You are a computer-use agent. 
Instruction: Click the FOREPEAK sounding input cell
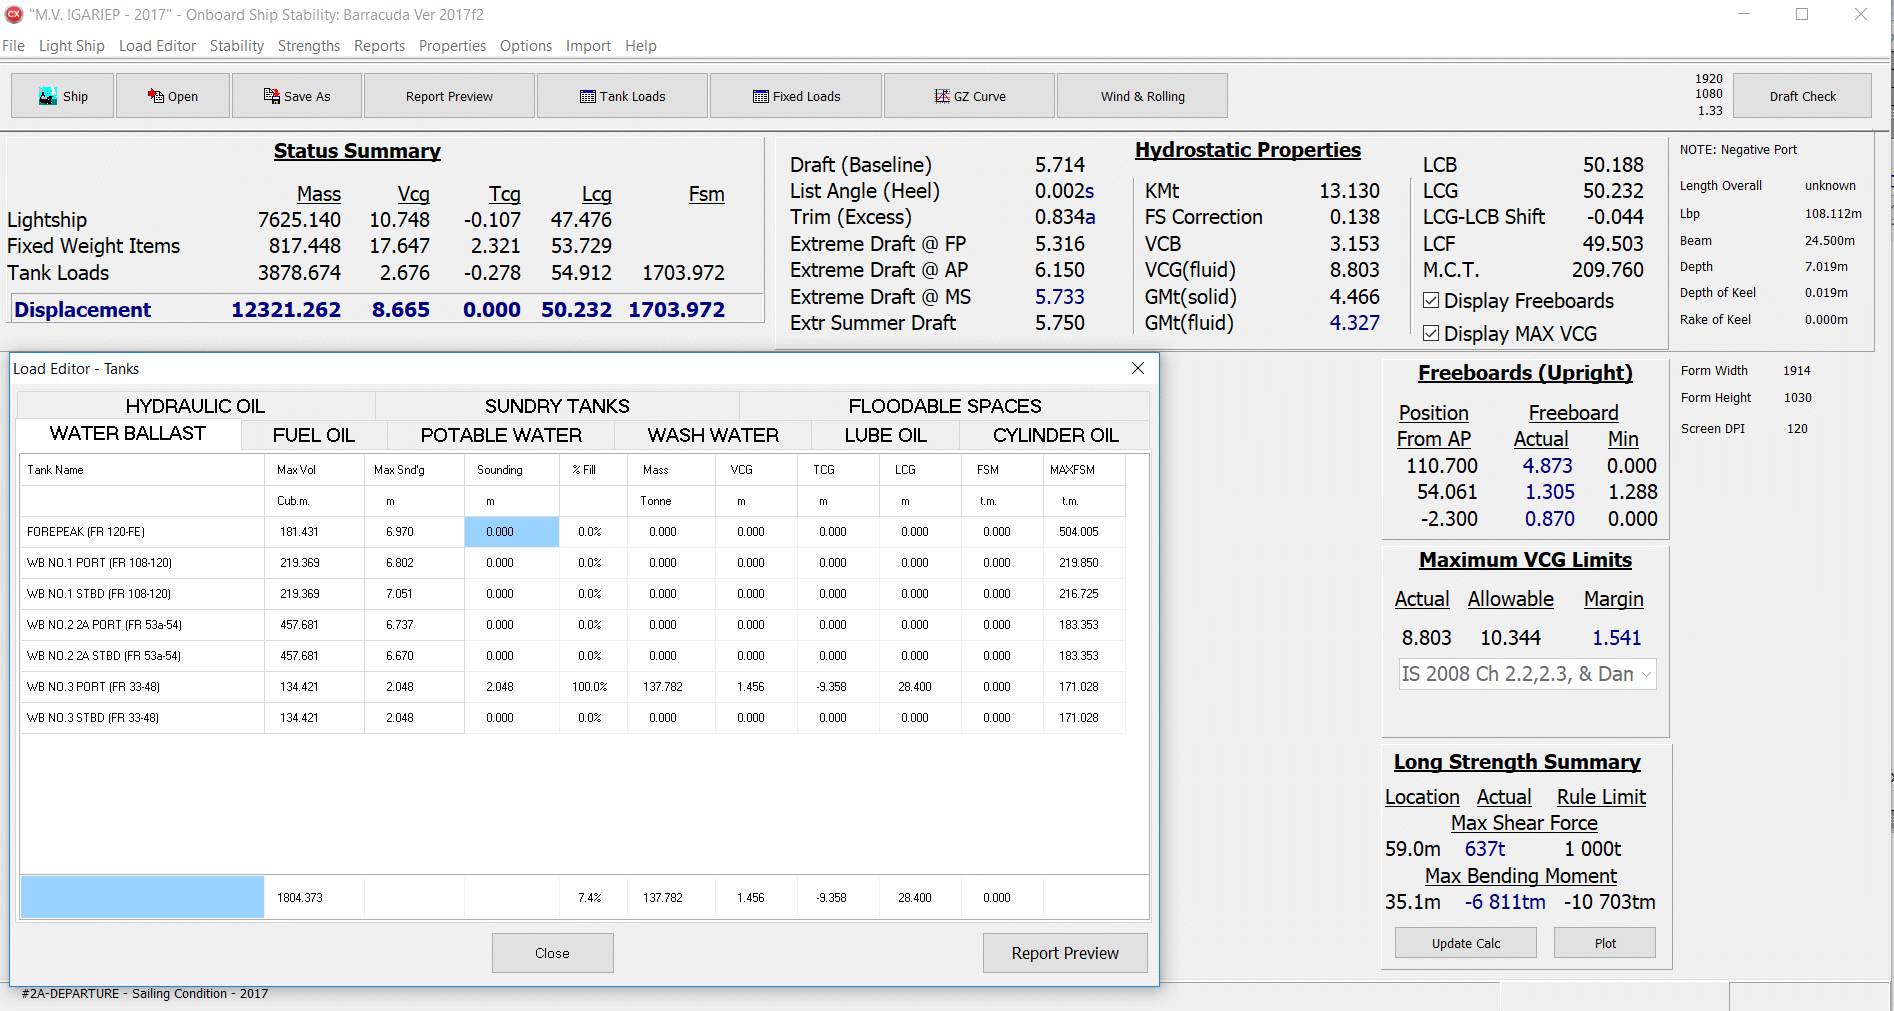[x=511, y=532]
